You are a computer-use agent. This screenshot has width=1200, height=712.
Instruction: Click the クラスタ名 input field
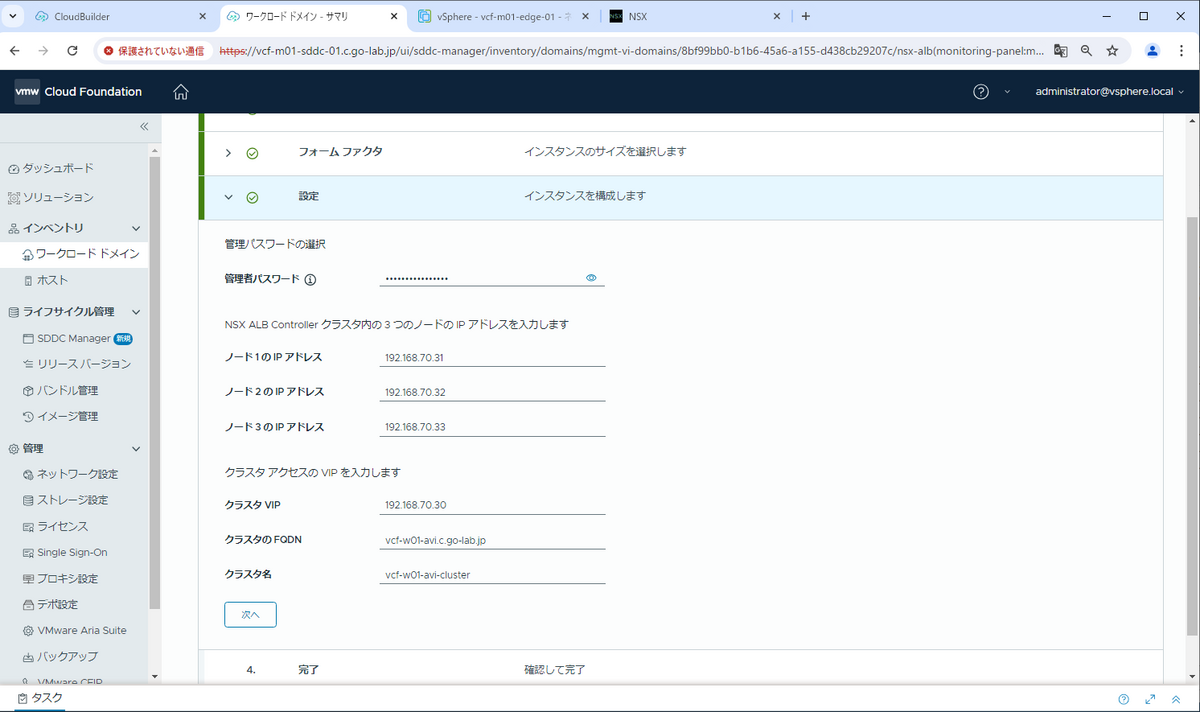pyautogui.click(x=493, y=575)
